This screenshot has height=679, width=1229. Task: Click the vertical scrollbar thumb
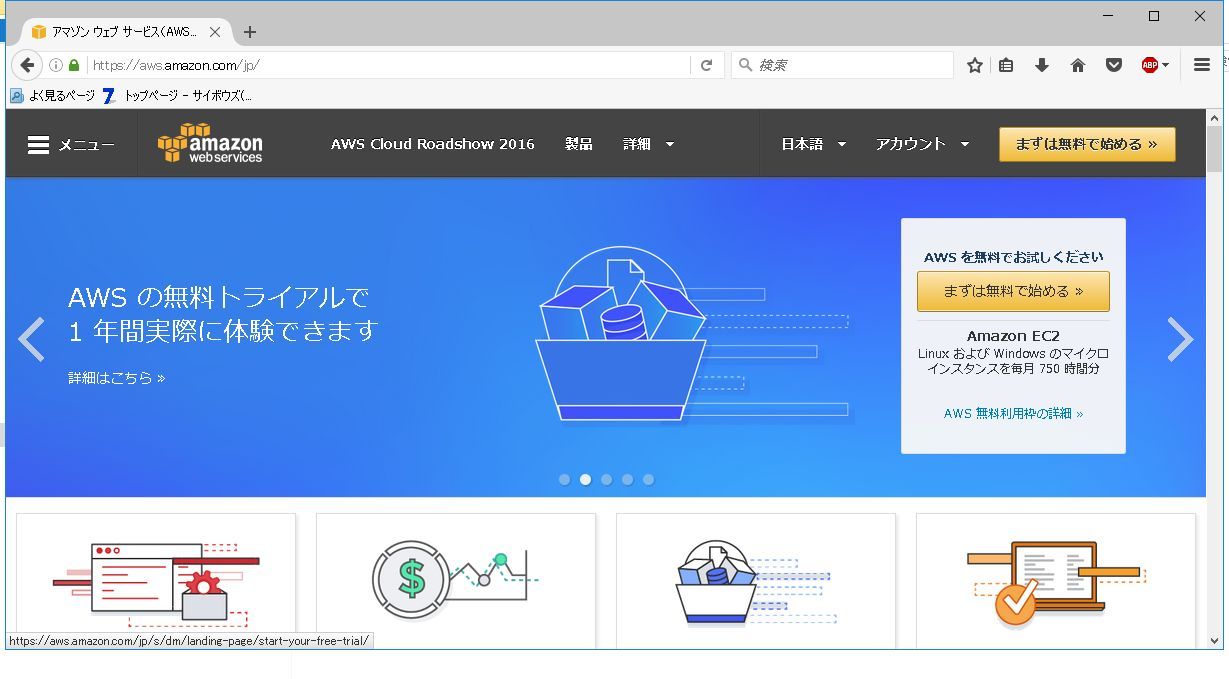1214,148
